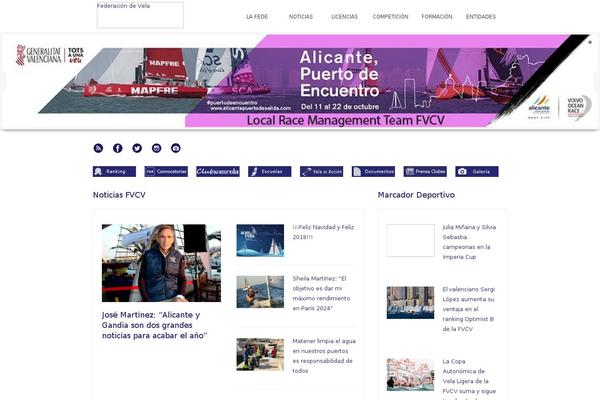
Task: Open the Twitter profile icon
Action: pos(137,148)
